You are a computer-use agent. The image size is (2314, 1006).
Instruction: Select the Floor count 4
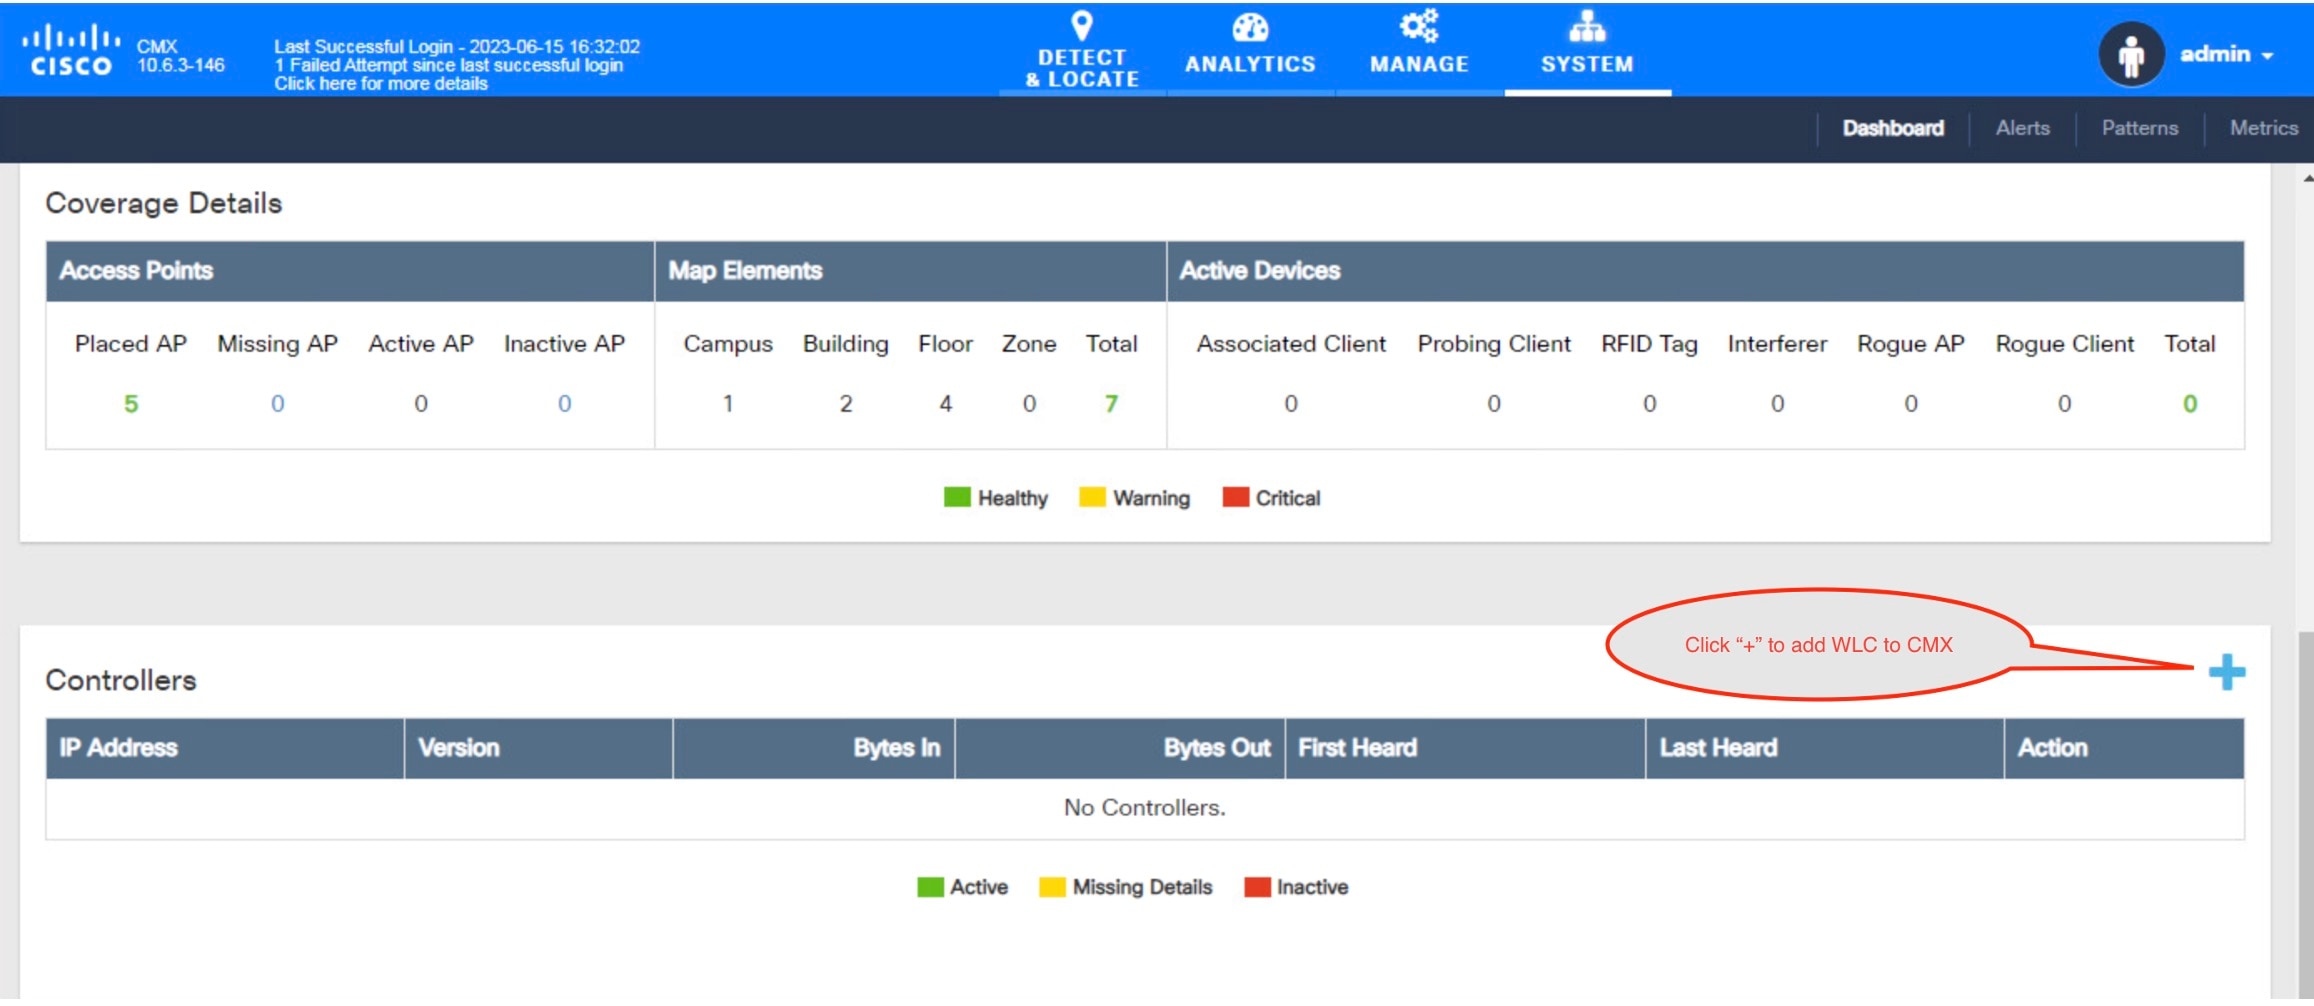[x=945, y=404]
